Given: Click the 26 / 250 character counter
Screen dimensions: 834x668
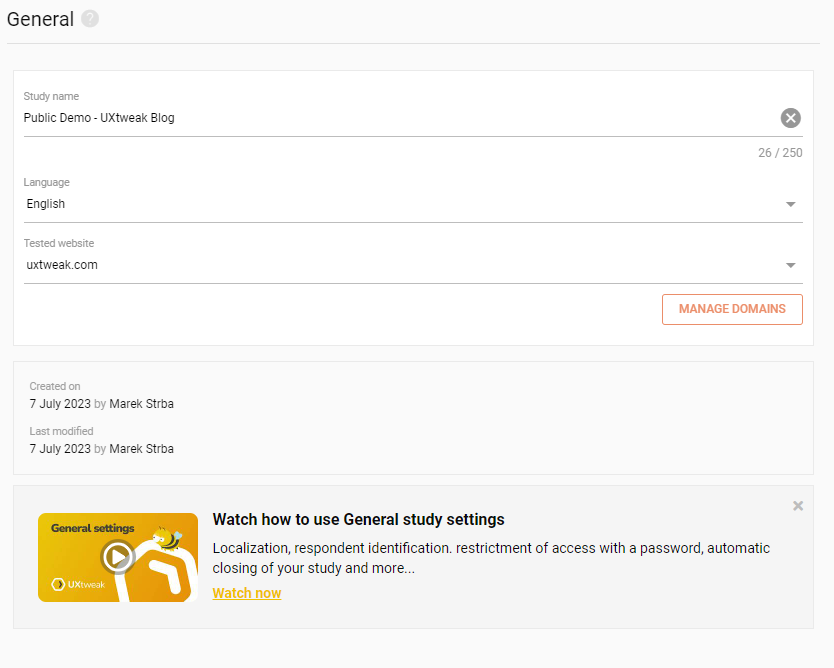Looking at the screenshot, I should (780, 153).
